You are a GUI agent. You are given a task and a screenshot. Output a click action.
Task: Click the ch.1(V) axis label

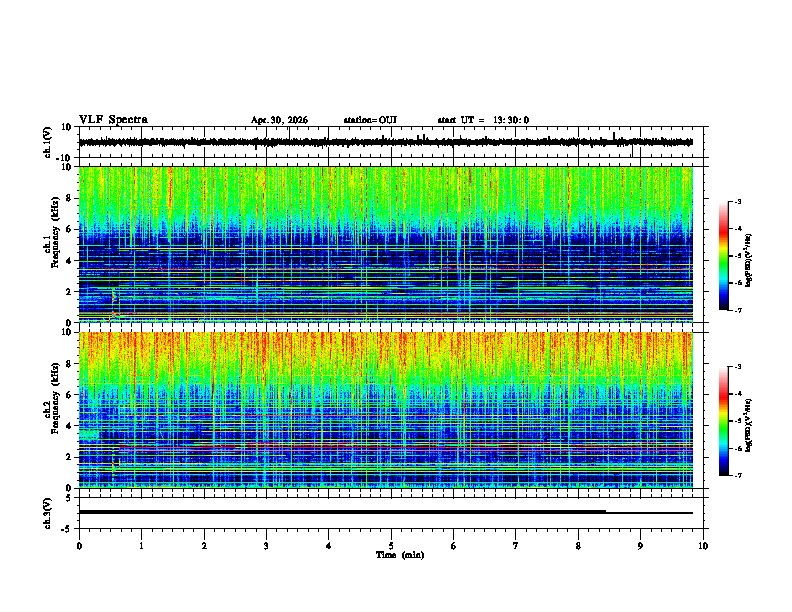[x=48, y=142]
